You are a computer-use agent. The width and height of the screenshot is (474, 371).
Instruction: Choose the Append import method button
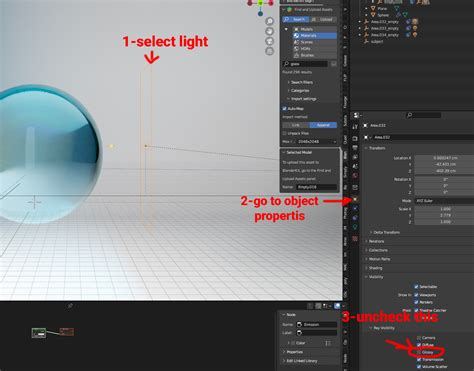coord(323,125)
